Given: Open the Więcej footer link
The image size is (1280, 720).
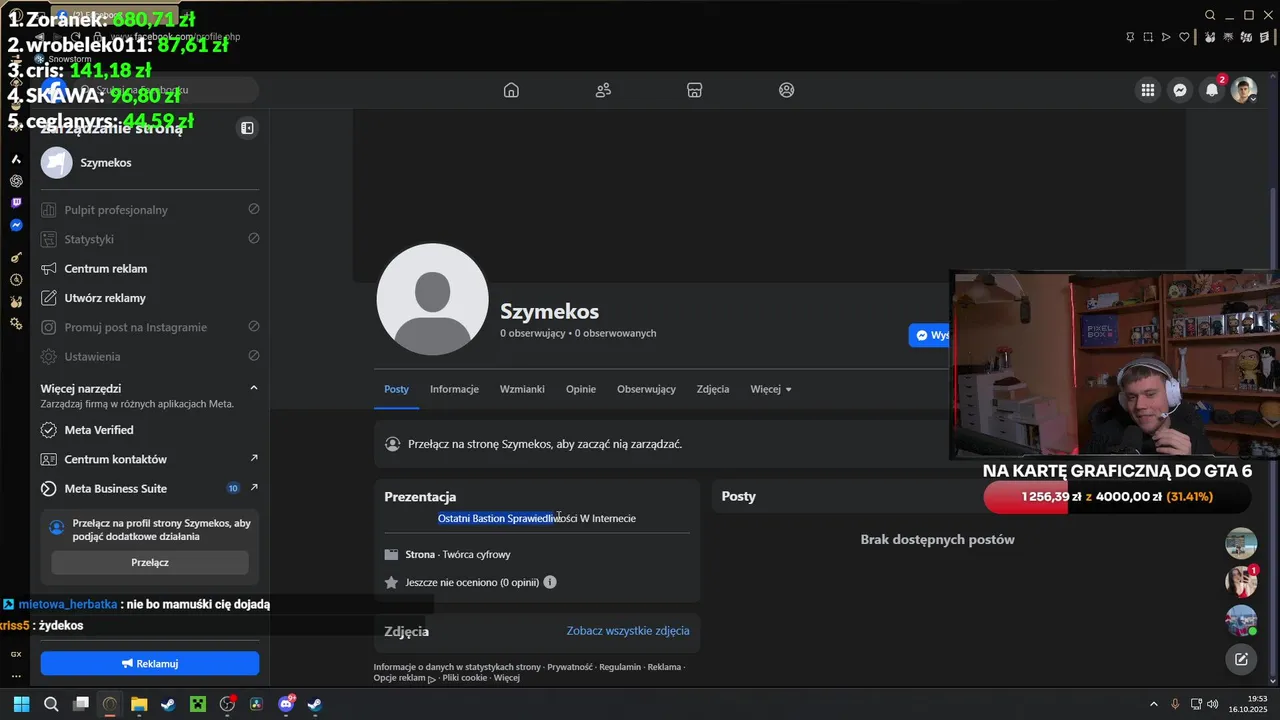Looking at the screenshot, I should tap(507, 678).
